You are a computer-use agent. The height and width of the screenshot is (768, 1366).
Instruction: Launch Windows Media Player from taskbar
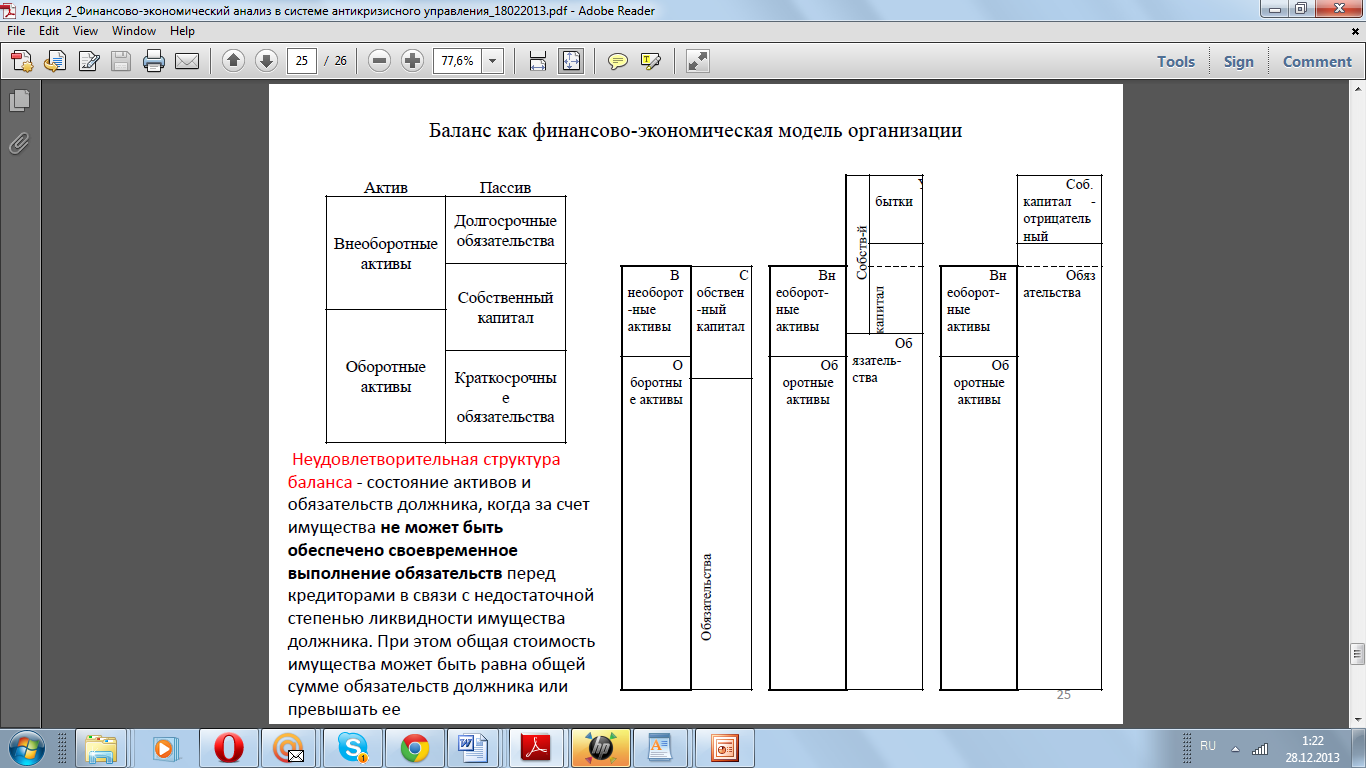[x=164, y=748]
